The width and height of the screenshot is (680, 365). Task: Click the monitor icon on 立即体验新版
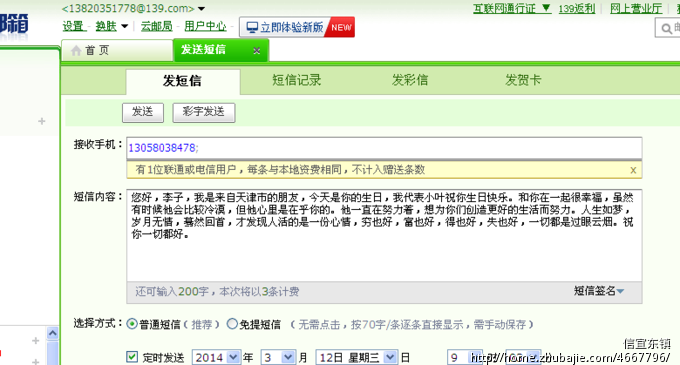(252, 27)
